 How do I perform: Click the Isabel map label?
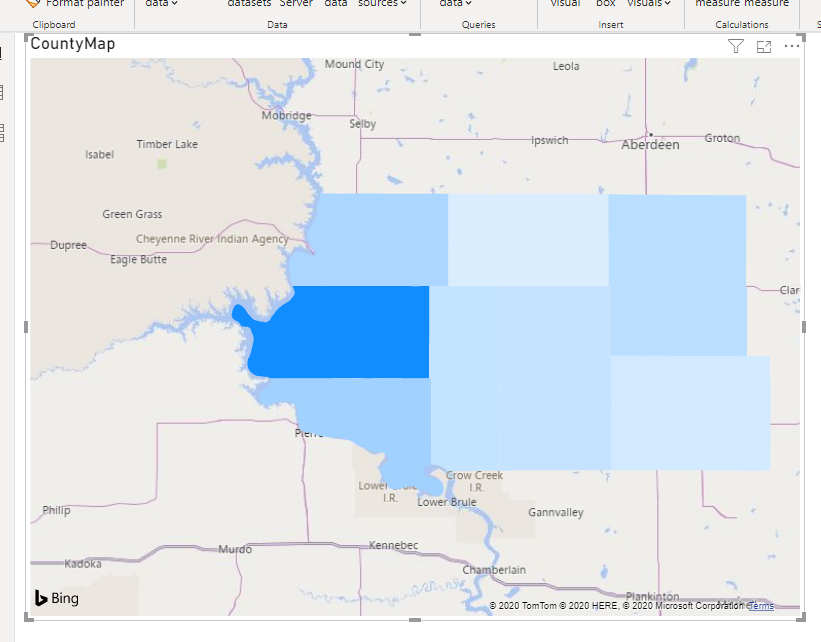pyautogui.click(x=99, y=155)
